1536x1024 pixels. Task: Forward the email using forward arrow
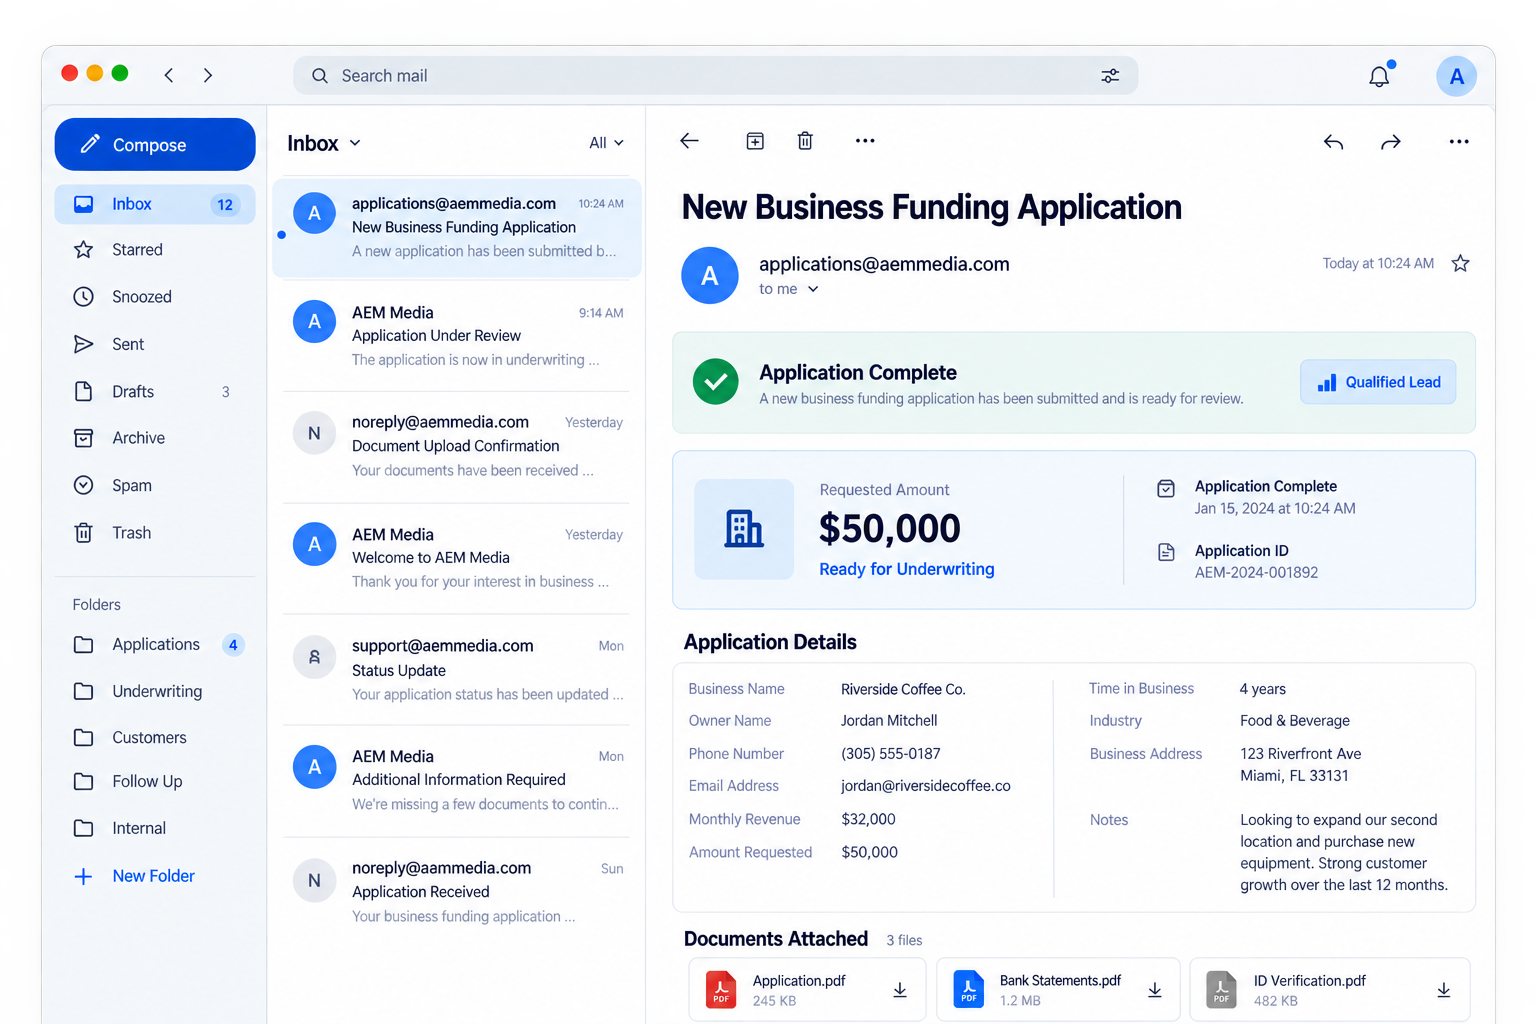click(x=1391, y=142)
